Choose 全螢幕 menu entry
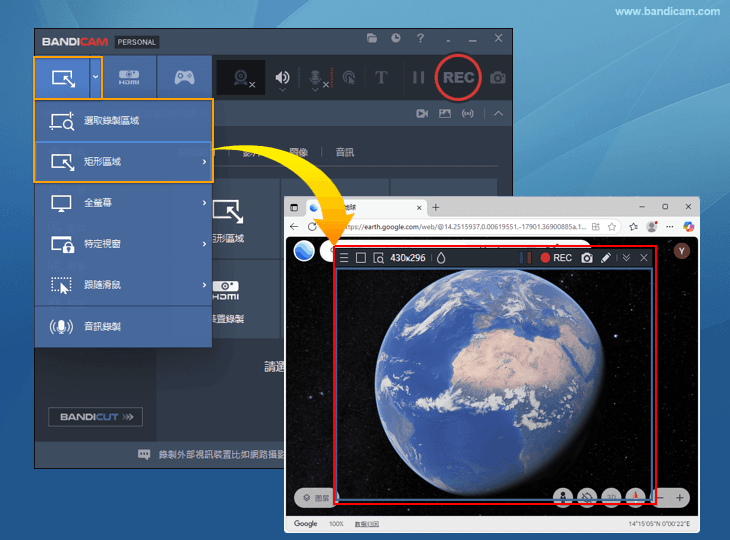 [x=123, y=203]
